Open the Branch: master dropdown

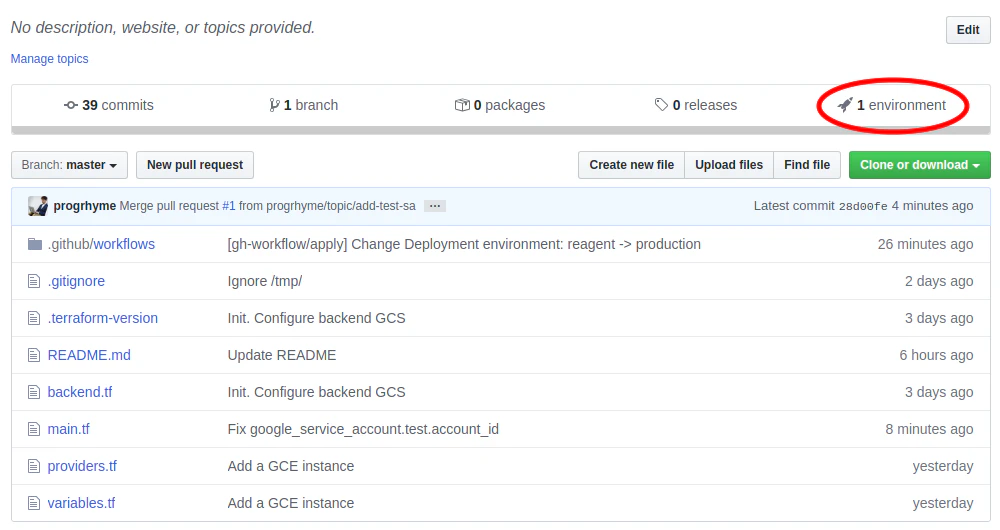pos(70,165)
